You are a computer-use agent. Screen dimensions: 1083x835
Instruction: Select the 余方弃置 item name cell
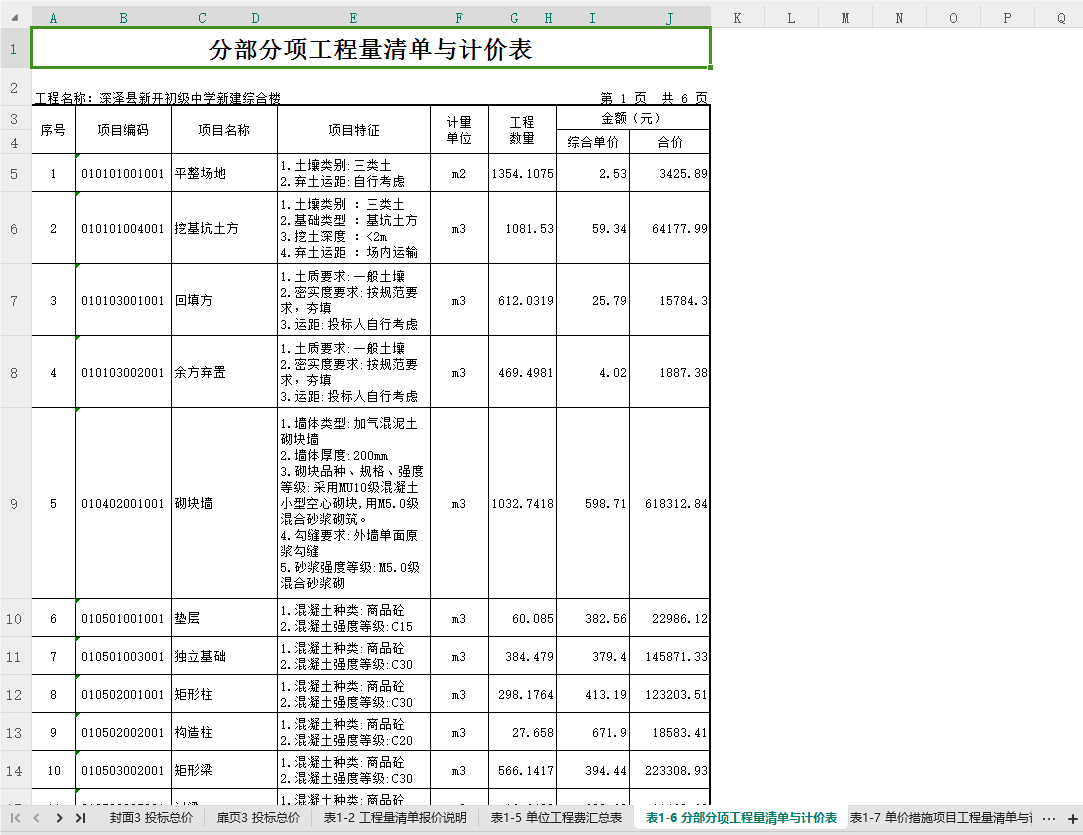pos(224,372)
